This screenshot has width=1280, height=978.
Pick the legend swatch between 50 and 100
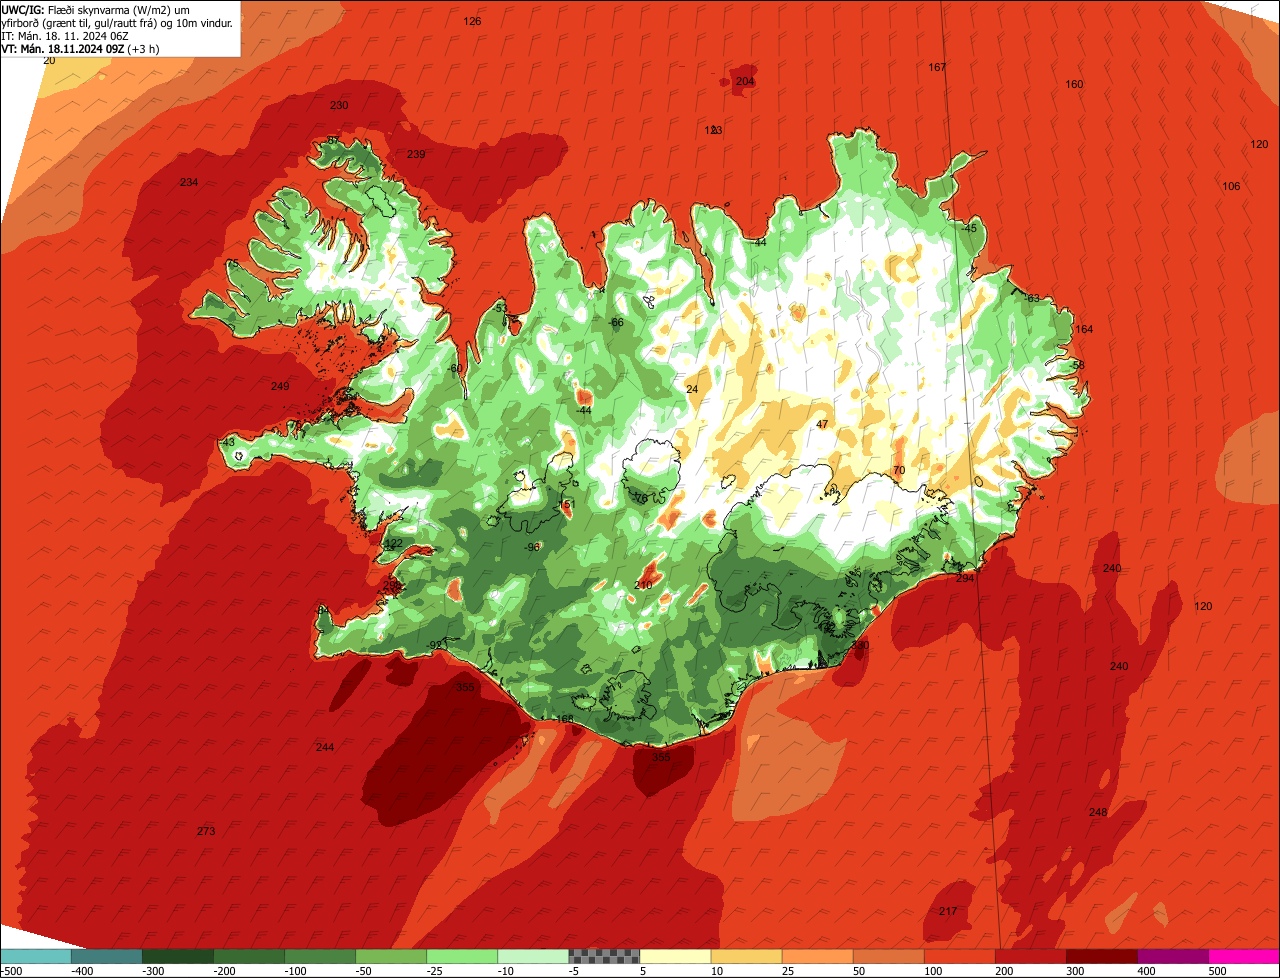(888, 956)
